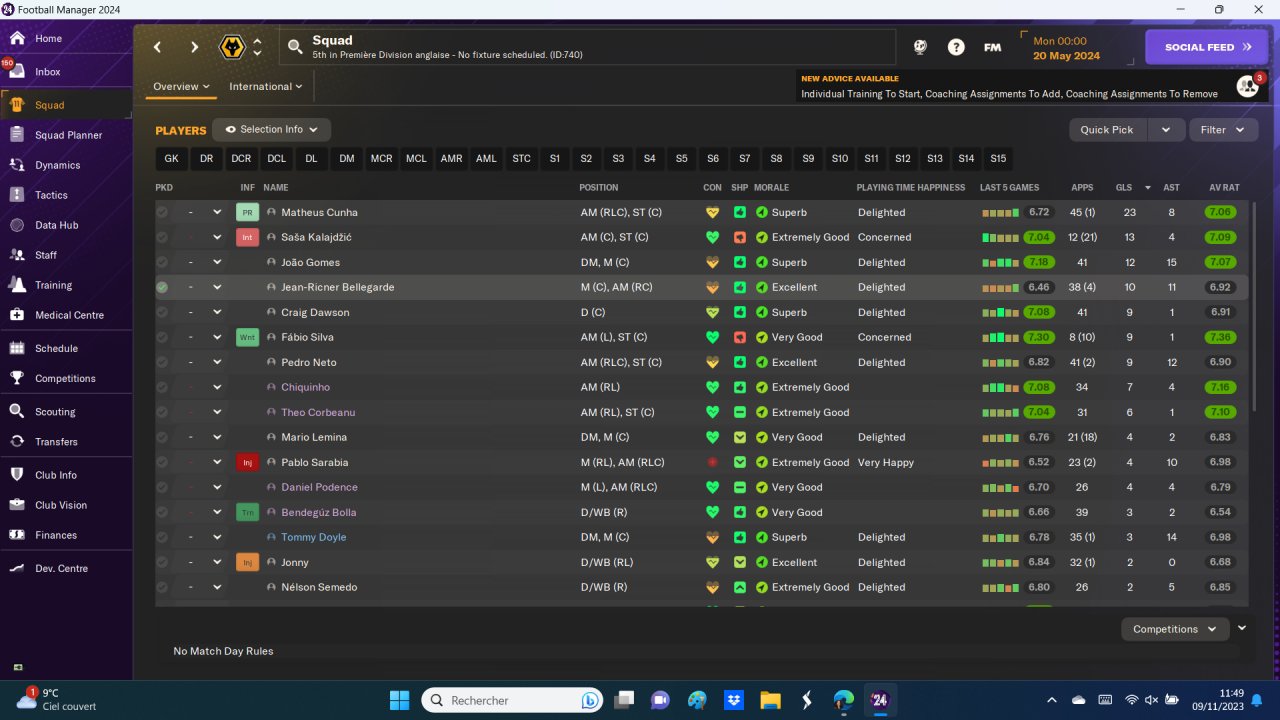This screenshot has height=720, width=1280.
Task: Click Matheus Cunha's last 5 games bar
Action: [1000, 213]
